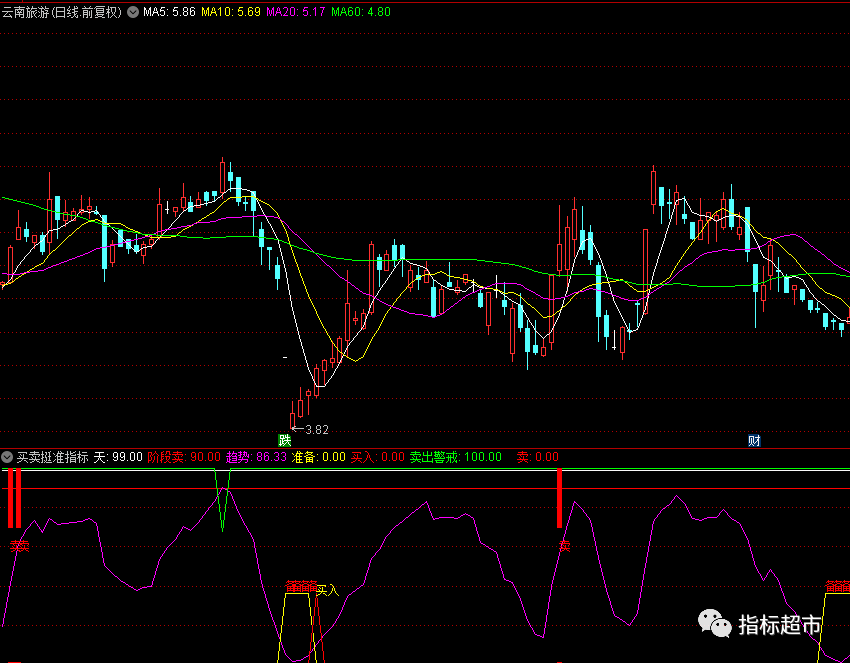Select the green MA60: 4.80 label
850x663 pixels.
coord(360,13)
